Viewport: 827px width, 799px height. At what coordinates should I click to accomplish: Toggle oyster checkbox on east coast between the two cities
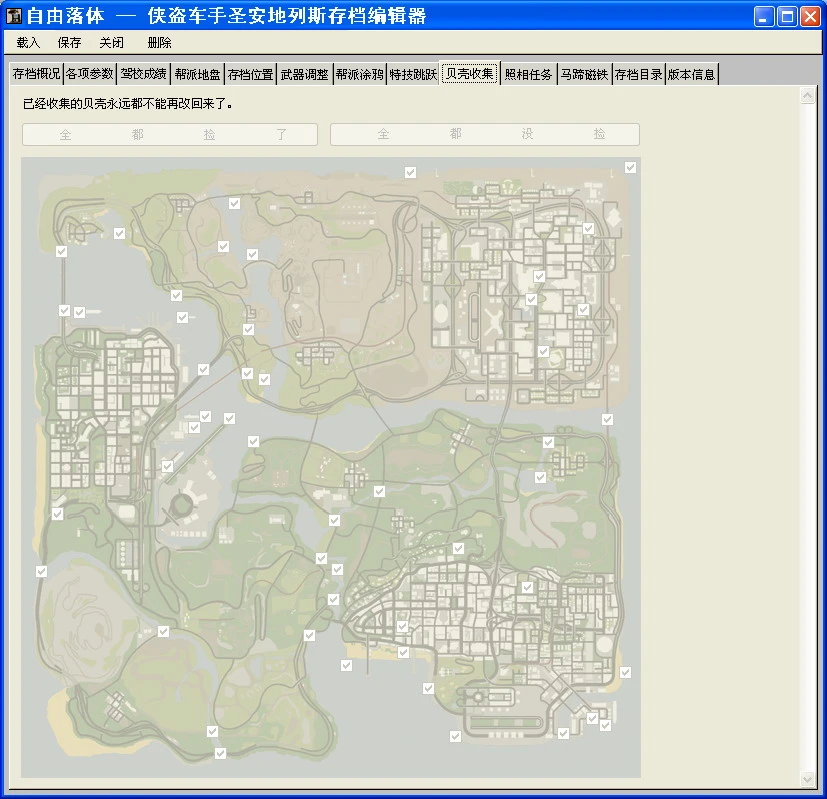[x=608, y=419]
